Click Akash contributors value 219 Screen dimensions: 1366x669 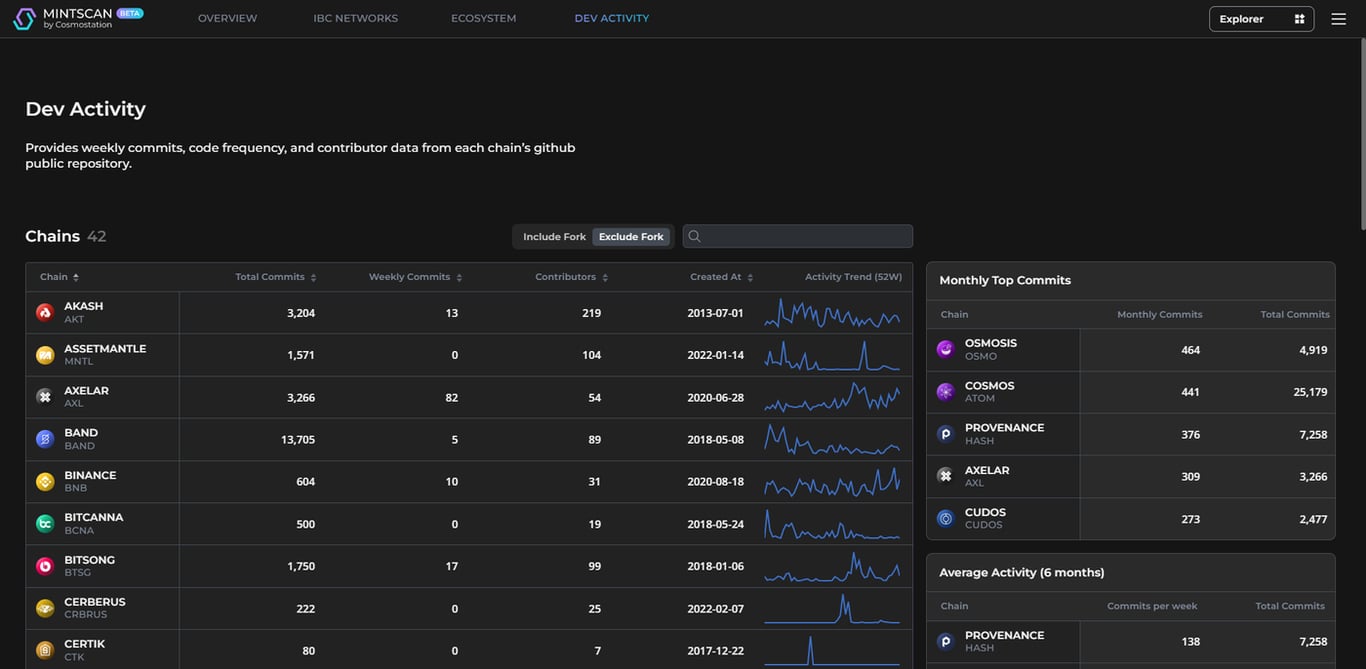(592, 313)
